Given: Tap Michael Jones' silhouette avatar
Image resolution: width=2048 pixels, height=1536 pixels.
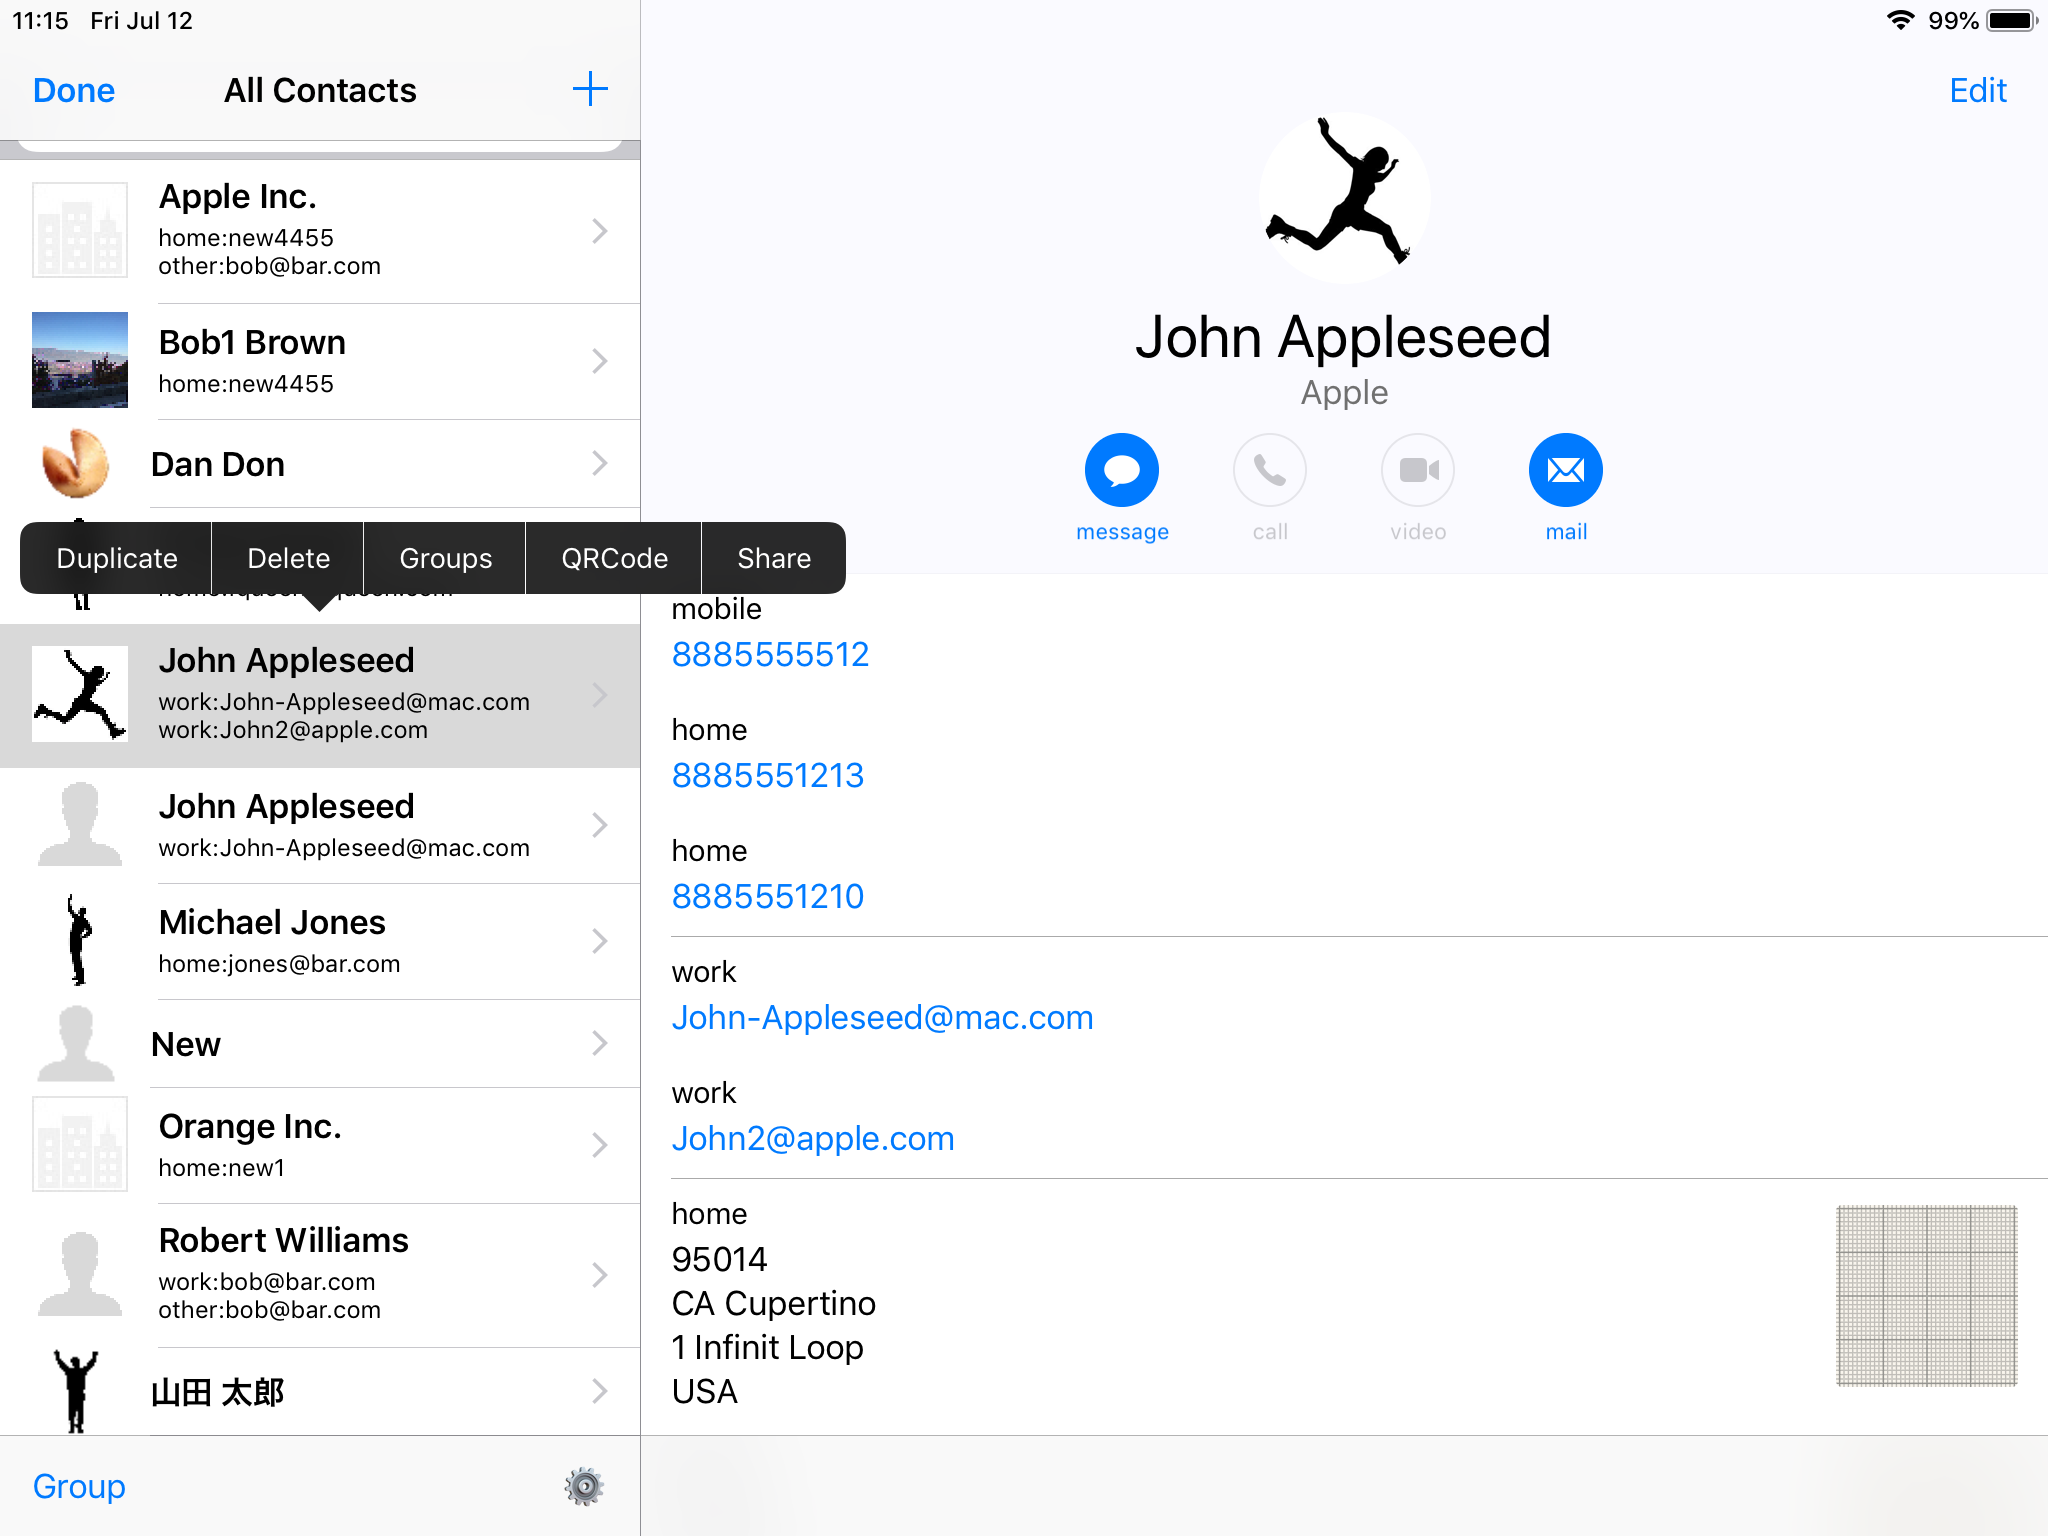Looking at the screenshot, I should (79, 940).
